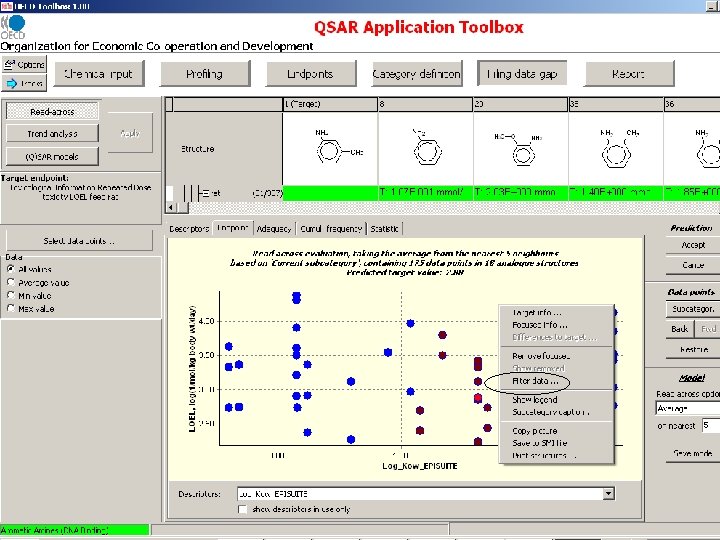Select the Max value radio button
Screen dimensions: 720x540
11,308
